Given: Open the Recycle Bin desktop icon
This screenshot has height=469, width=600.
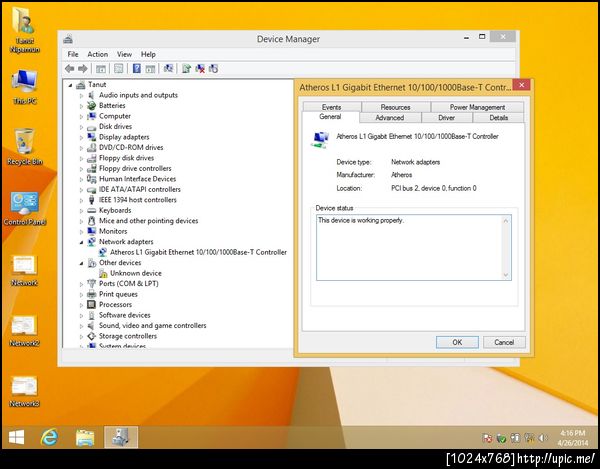Looking at the screenshot, I should (24, 147).
